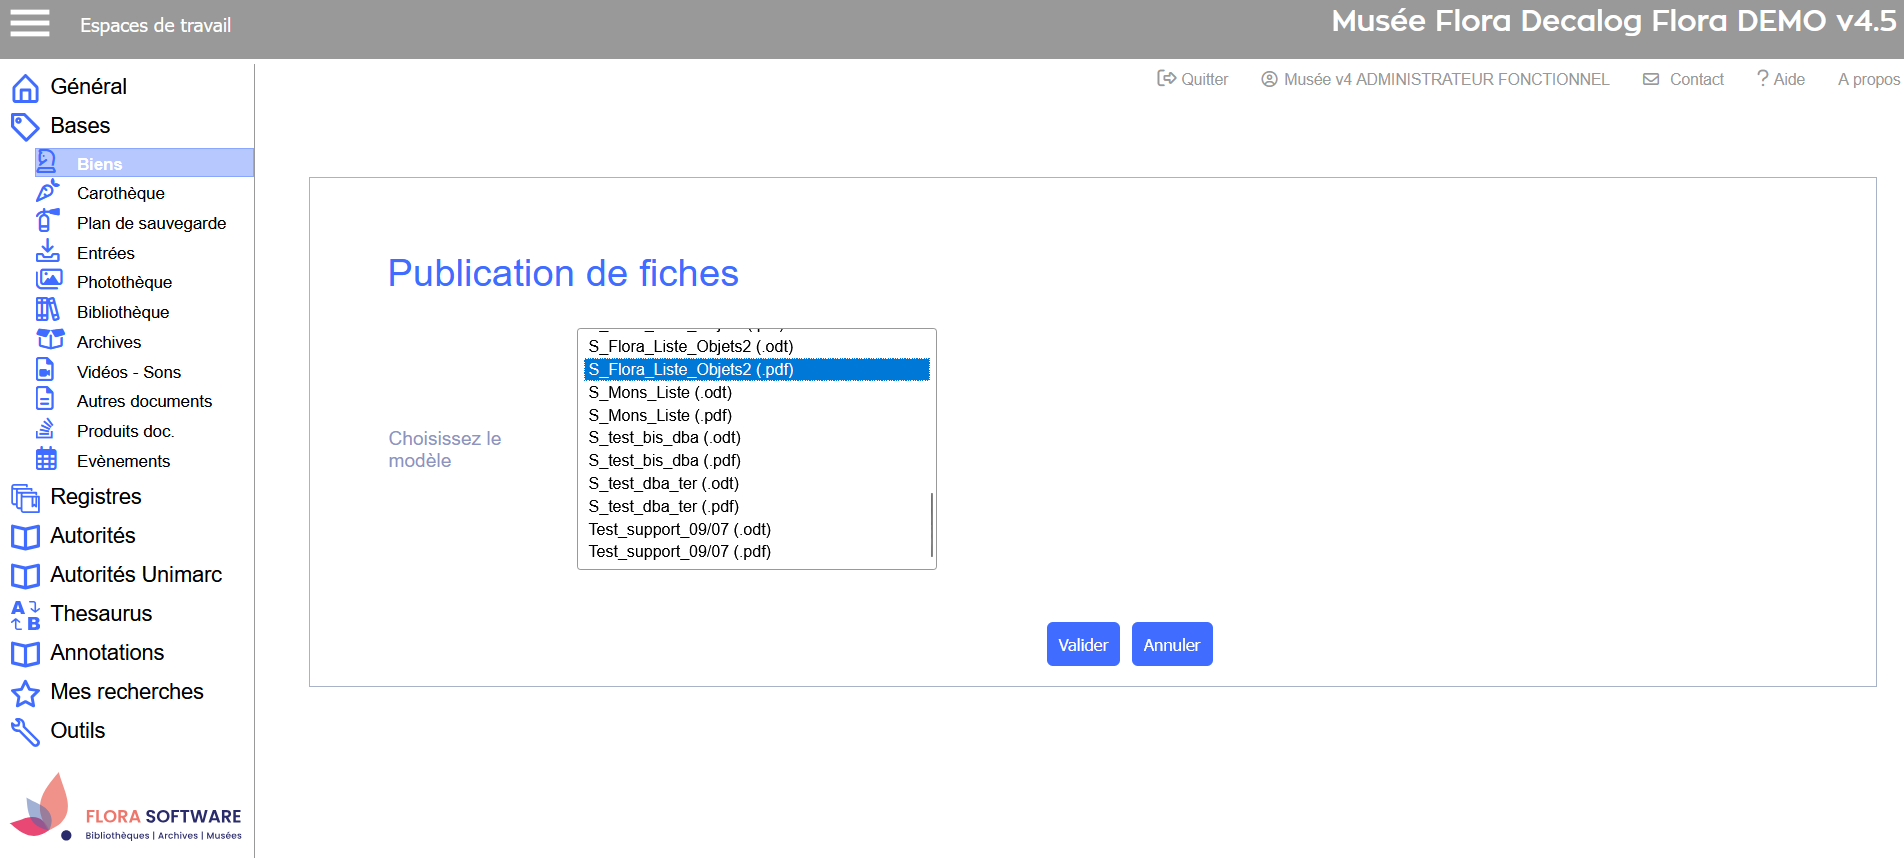Click the Plan de sauvegarde extinguisher icon
The width and height of the screenshot is (1904, 858).
47,221
